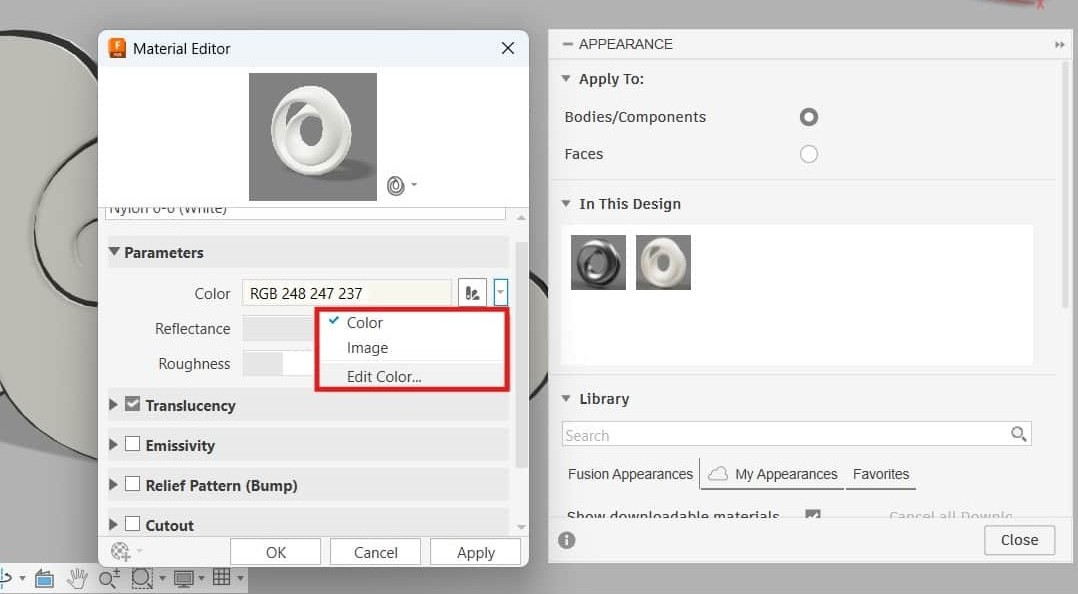Switch to Fusion Appearances tab
The width and height of the screenshot is (1078, 594).
coord(630,474)
